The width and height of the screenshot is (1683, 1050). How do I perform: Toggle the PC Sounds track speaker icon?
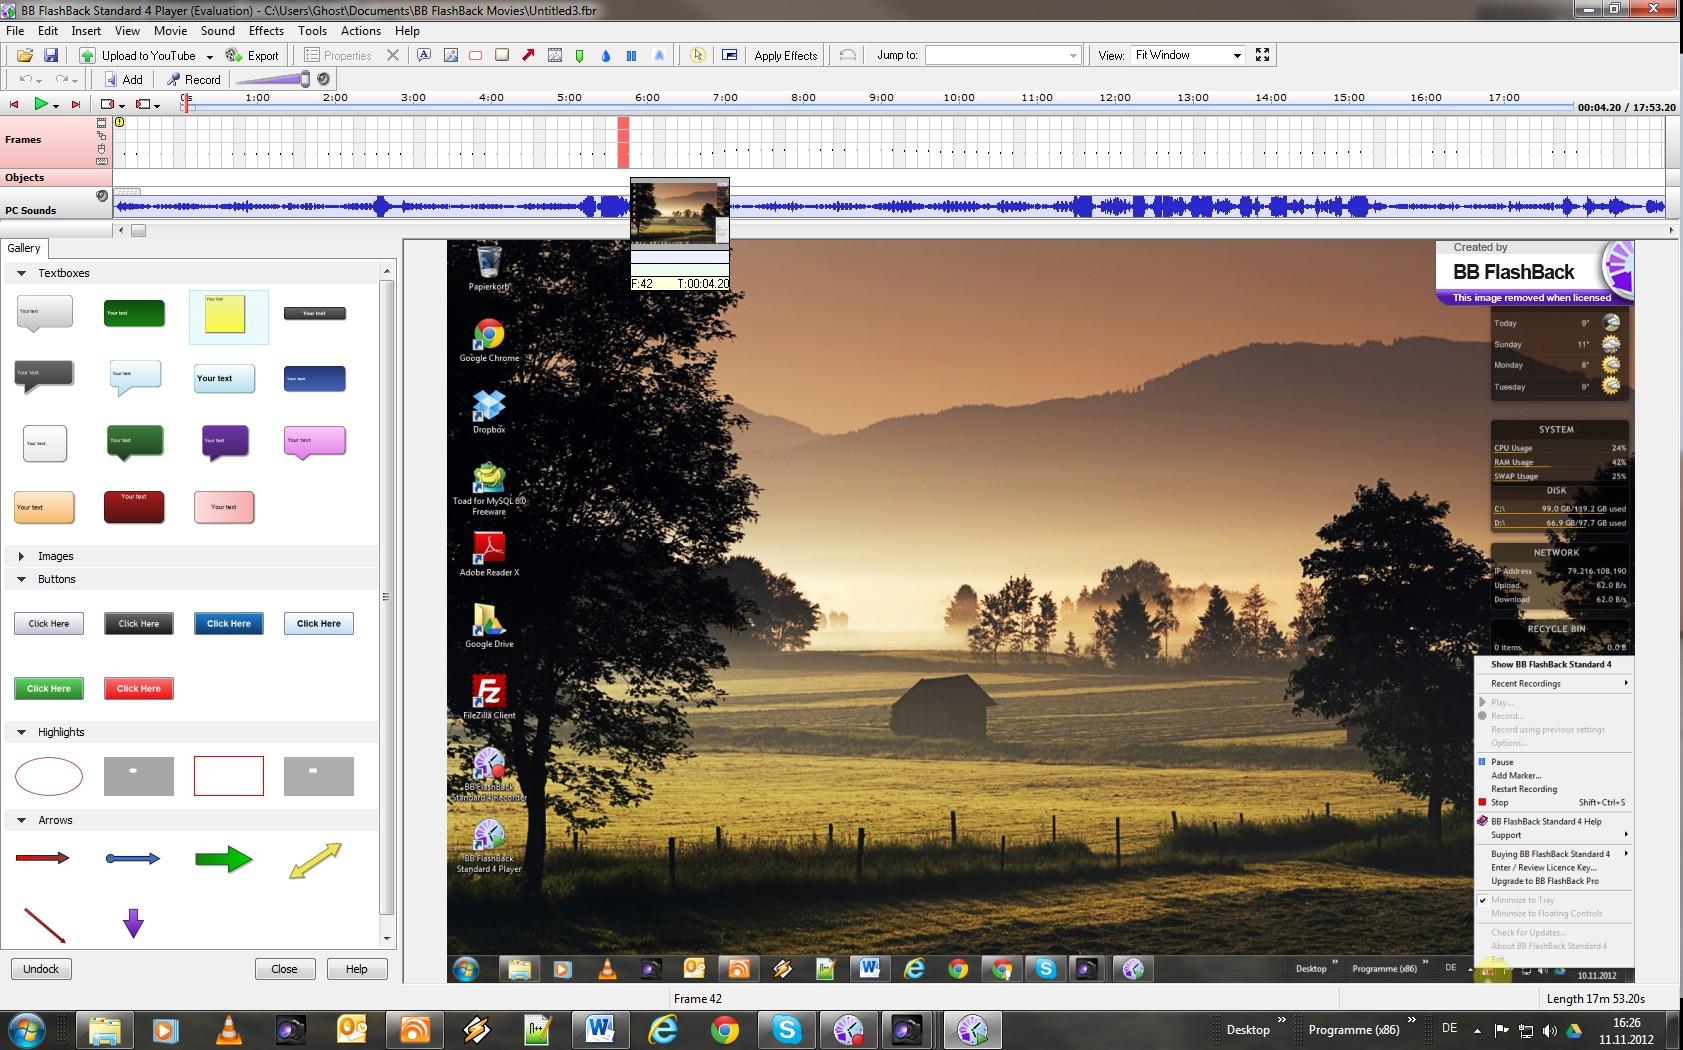(x=102, y=197)
